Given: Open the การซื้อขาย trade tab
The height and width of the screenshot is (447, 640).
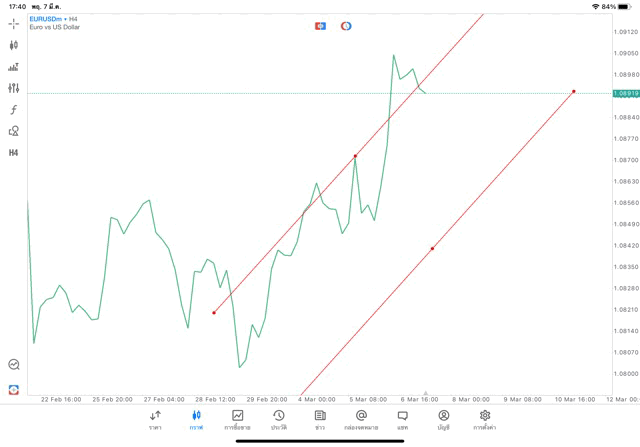Looking at the screenshot, I should pos(237,419).
